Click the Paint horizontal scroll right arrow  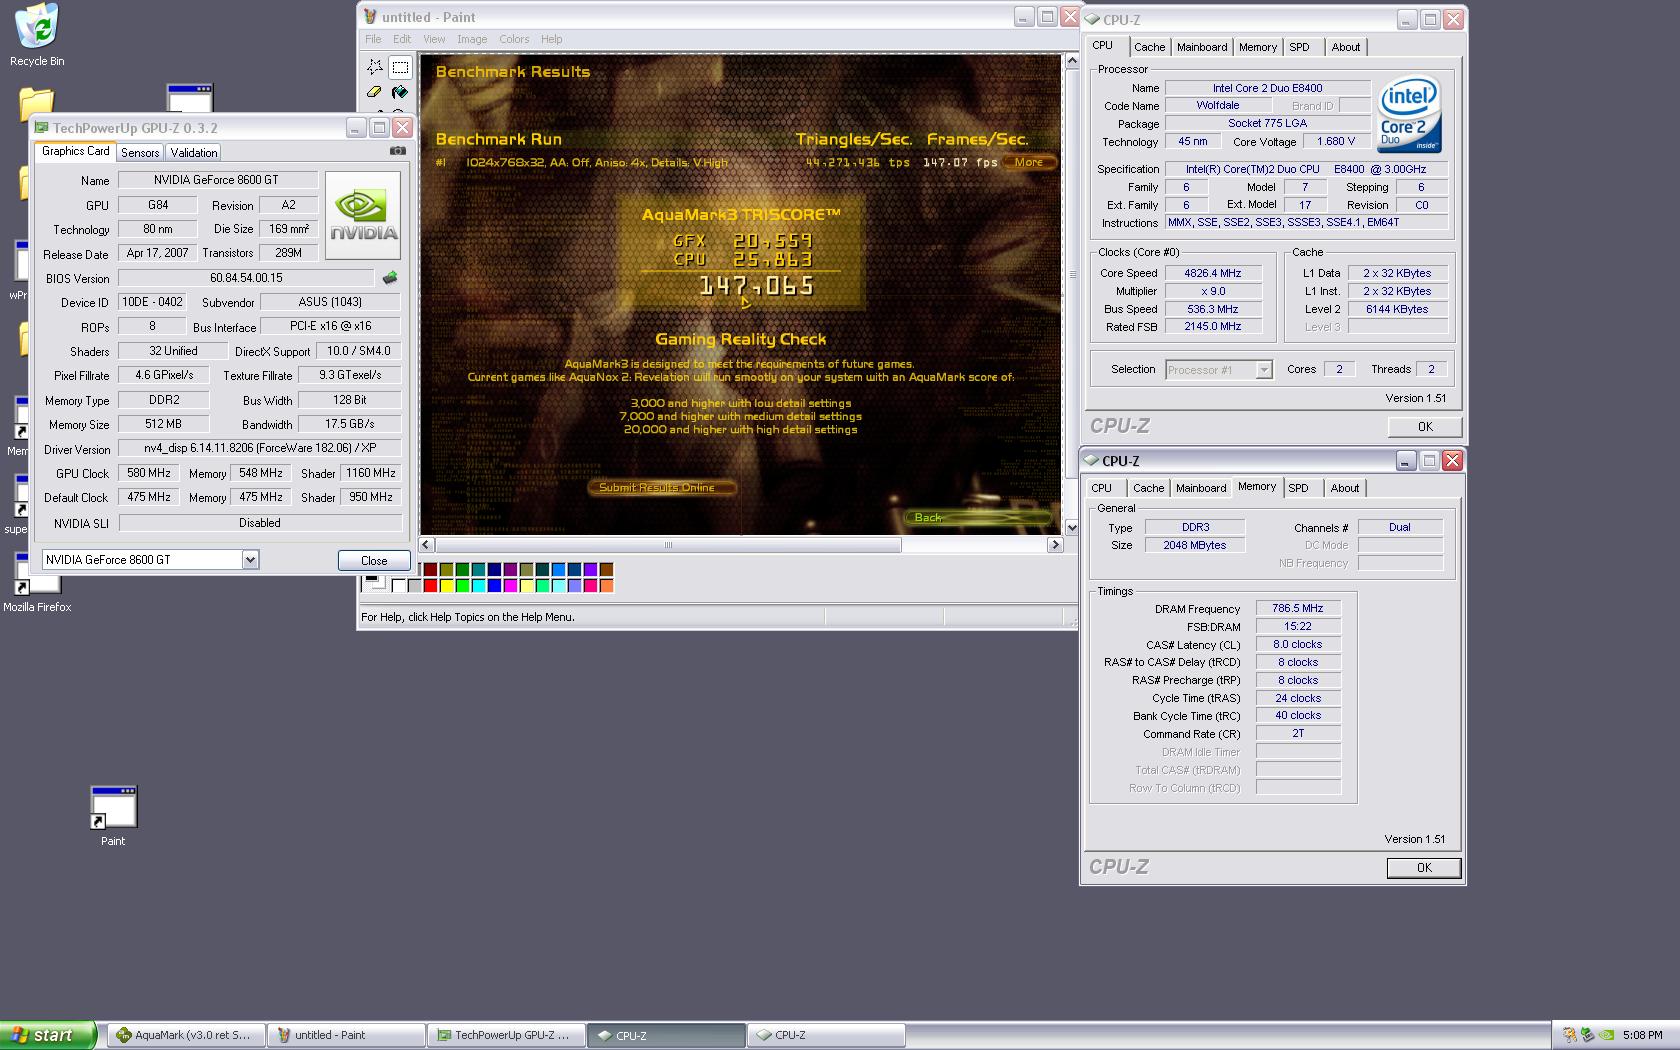coord(1054,545)
